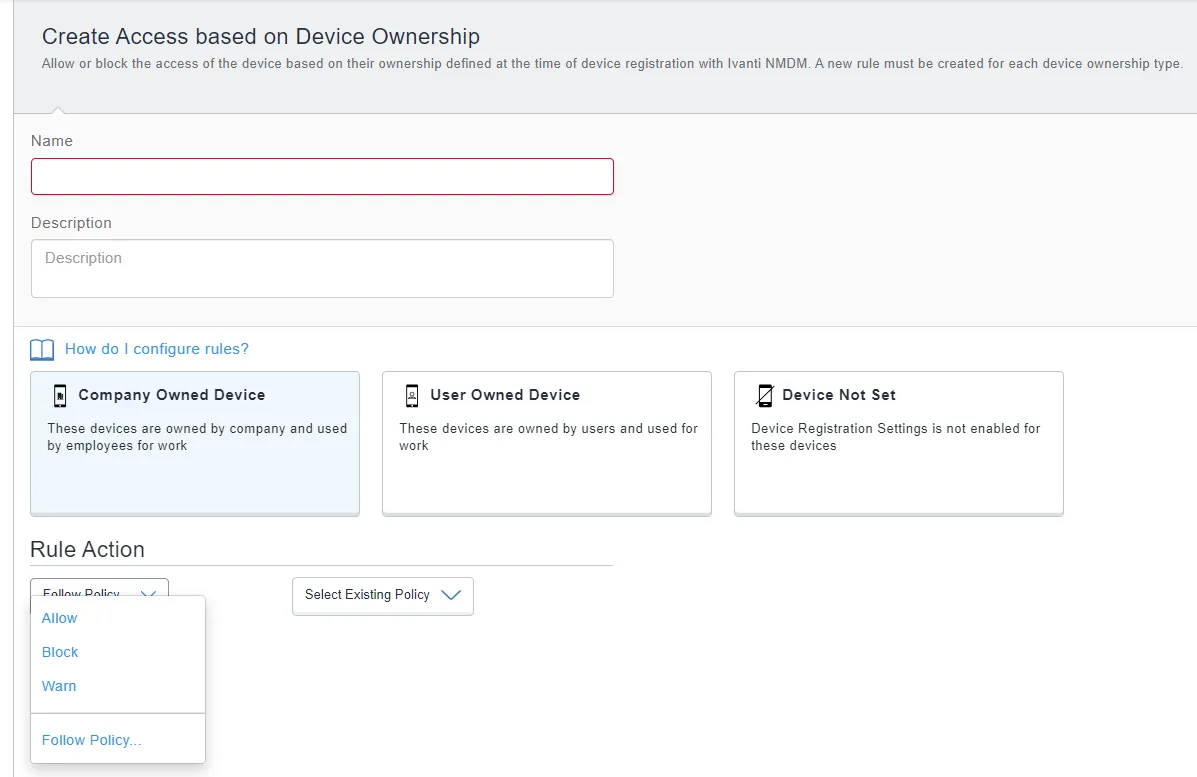Click the Device Not Set crossed-phone icon

point(764,395)
